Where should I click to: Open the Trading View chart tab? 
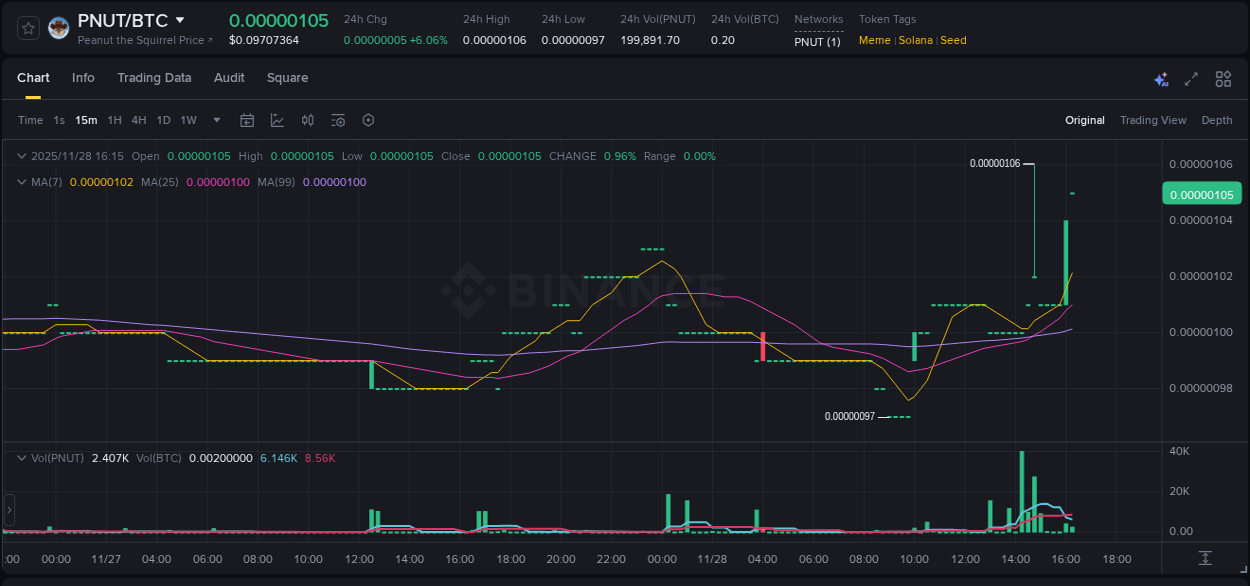[x=1152, y=120]
